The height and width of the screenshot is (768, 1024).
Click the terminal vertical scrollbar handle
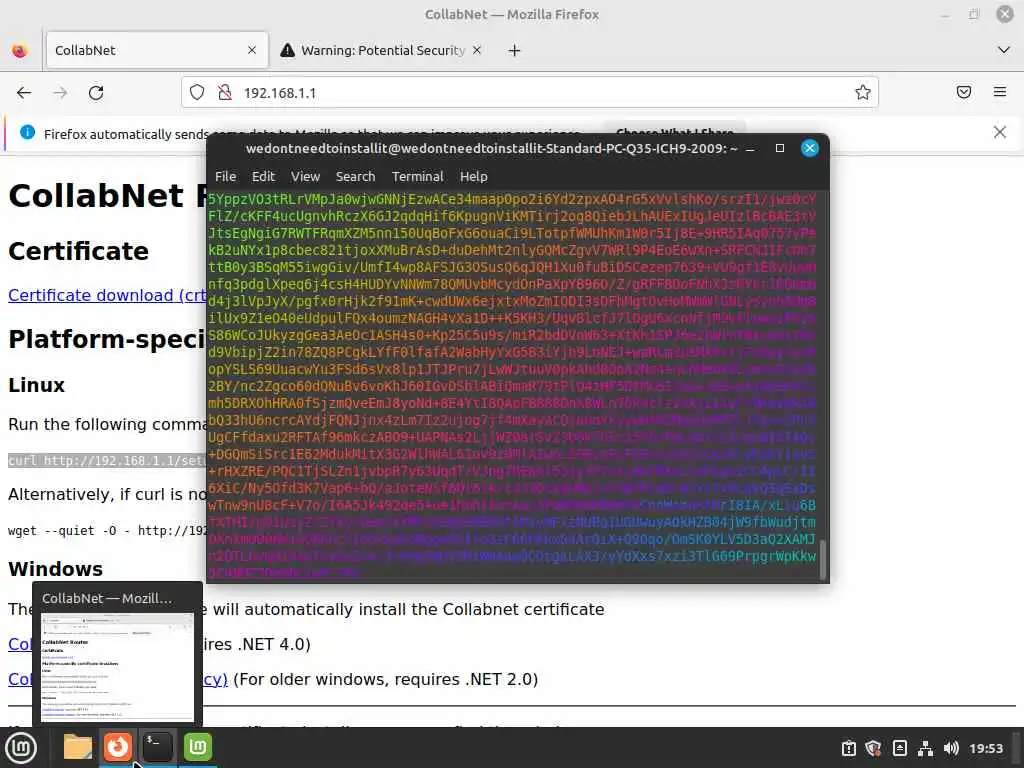tap(823, 560)
